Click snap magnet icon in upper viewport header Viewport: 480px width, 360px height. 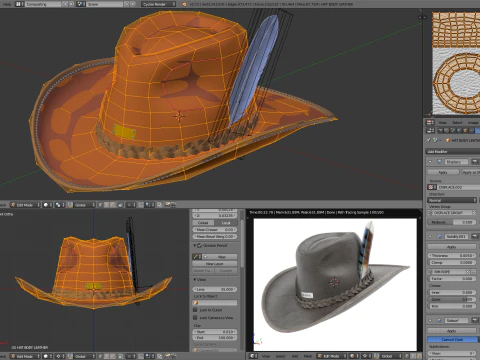coord(141,205)
